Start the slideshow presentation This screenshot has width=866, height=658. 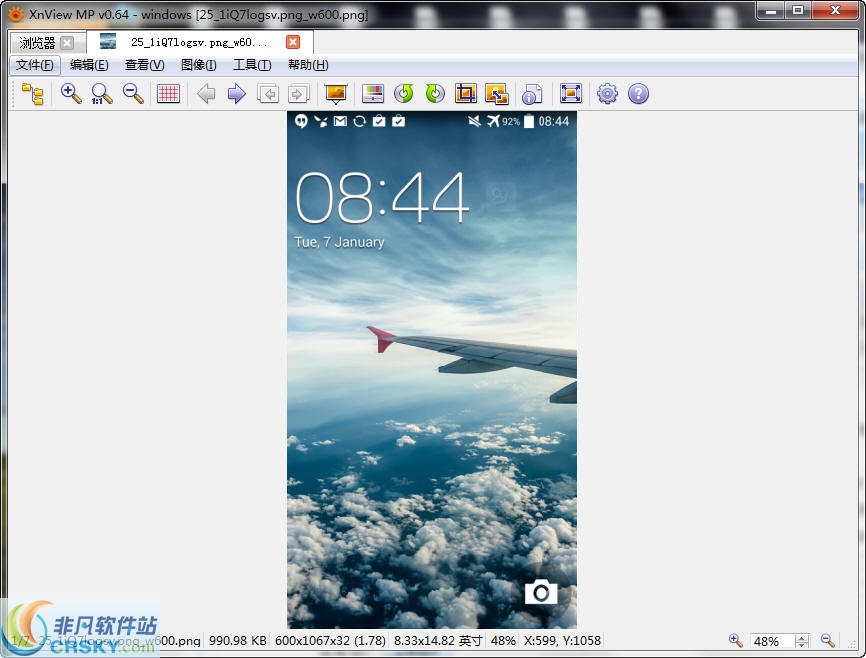point(336,94)
